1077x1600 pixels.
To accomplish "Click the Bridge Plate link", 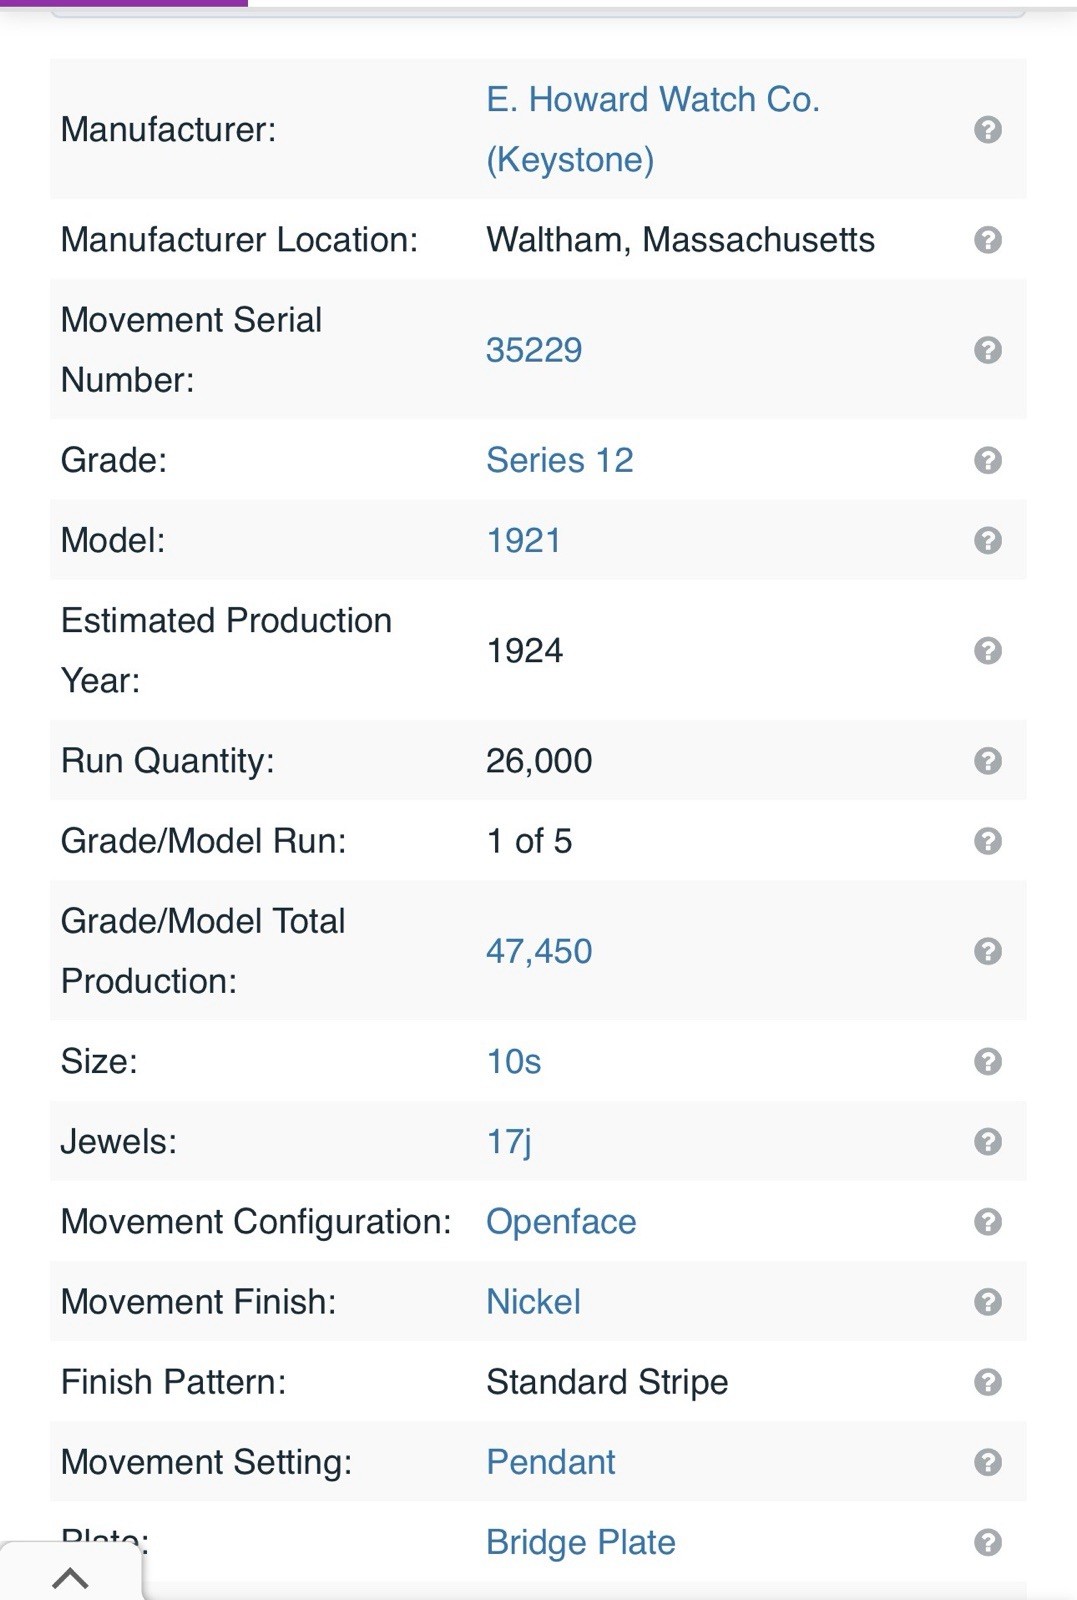I will tap(580, 1542).
